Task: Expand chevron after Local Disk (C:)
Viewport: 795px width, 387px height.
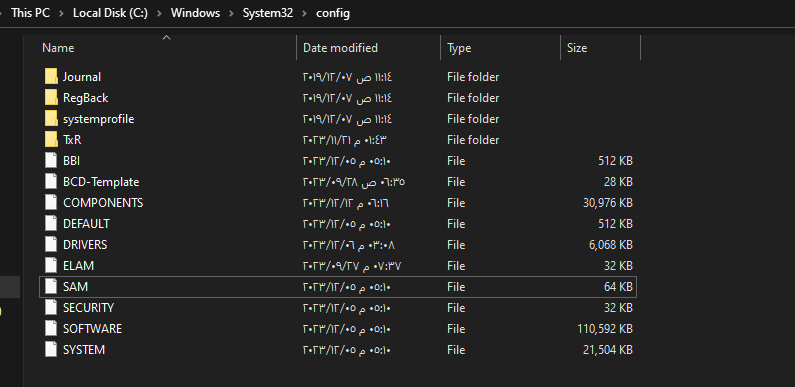Action: pyautogui.click(x=159, y=14)
